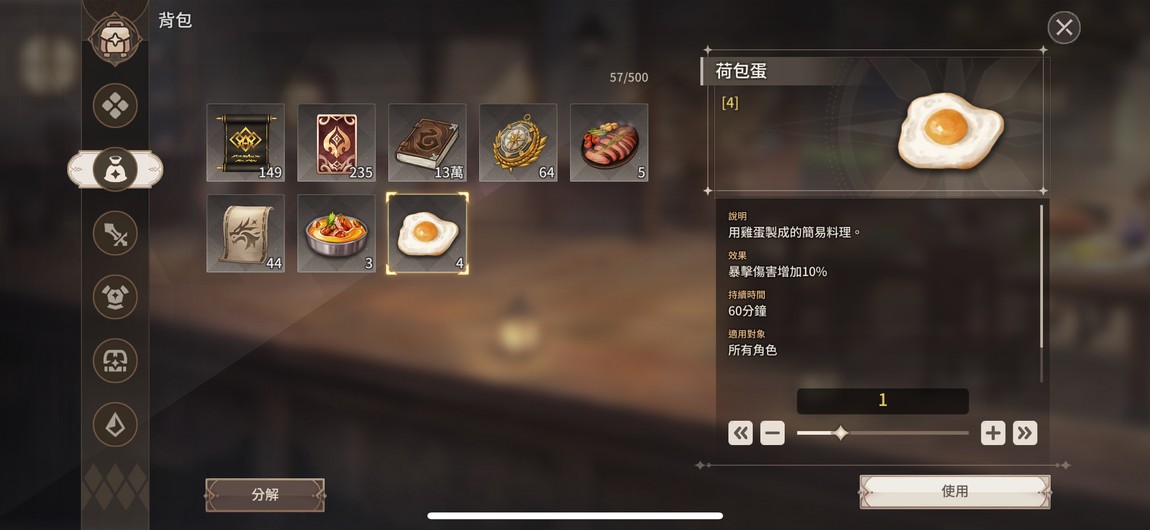Image resolution: width=1150 pixels, height=530 pixels.
Task: Select the money pouch consumables tab
Action: 115,169
